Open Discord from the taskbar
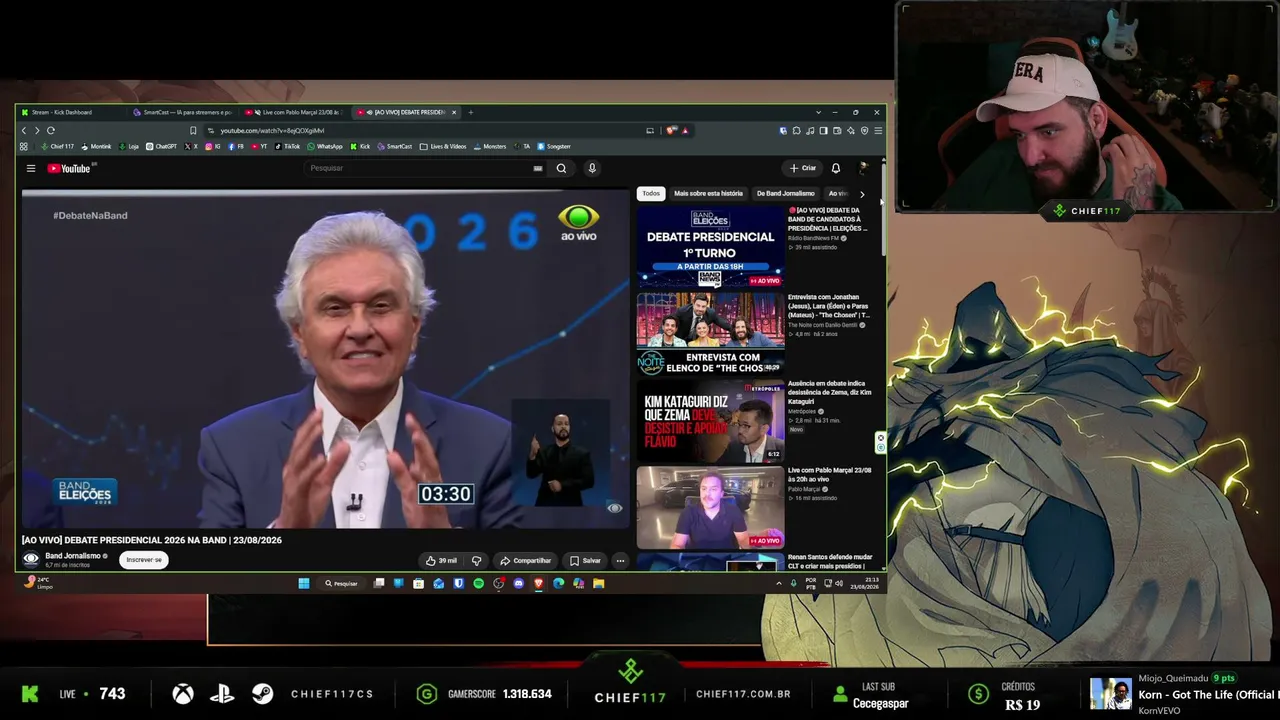 pos(518,583)
